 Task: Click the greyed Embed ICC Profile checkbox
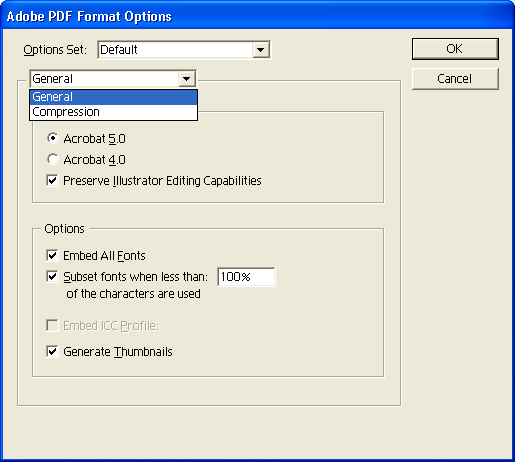click(x=52, y=326)
